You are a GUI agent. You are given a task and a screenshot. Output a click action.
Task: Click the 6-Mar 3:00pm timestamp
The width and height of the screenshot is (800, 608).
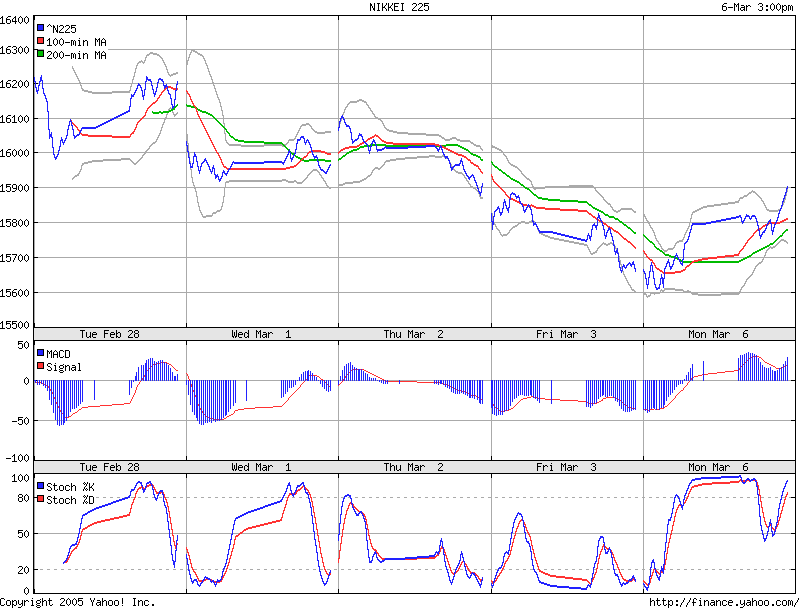[757, 7]
